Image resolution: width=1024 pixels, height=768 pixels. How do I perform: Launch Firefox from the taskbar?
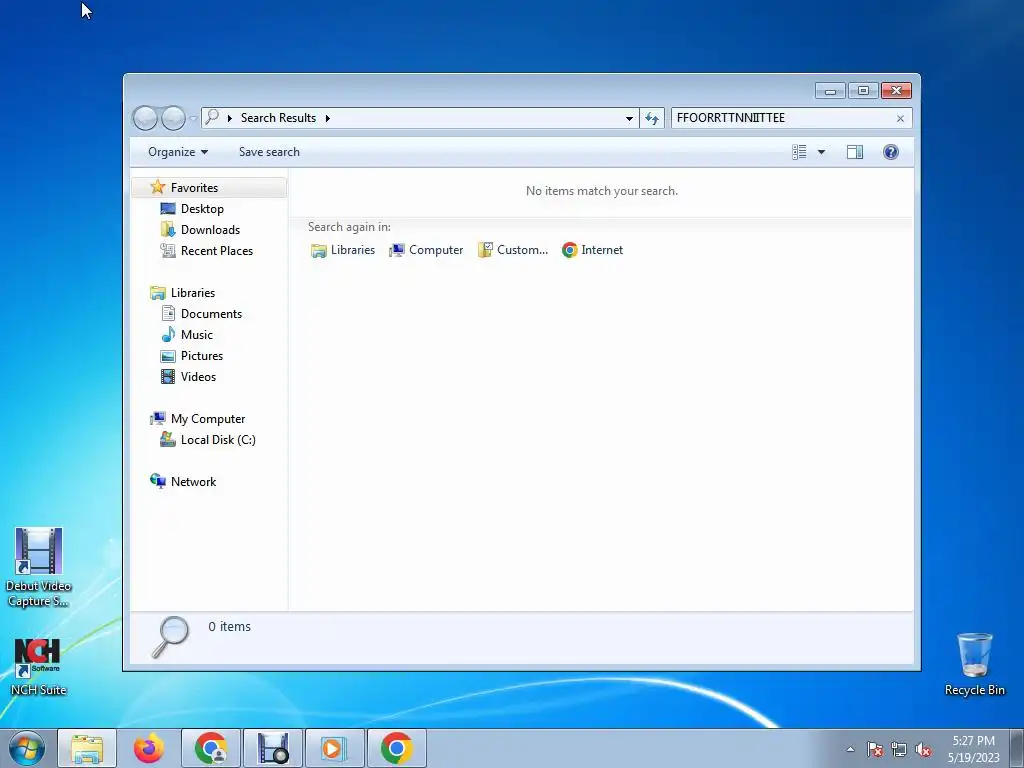click(x=149, y=748)
